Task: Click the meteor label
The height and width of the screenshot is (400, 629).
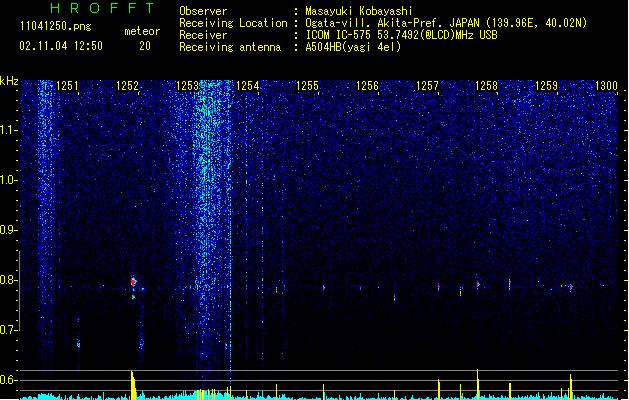Action: coord(142,31)
